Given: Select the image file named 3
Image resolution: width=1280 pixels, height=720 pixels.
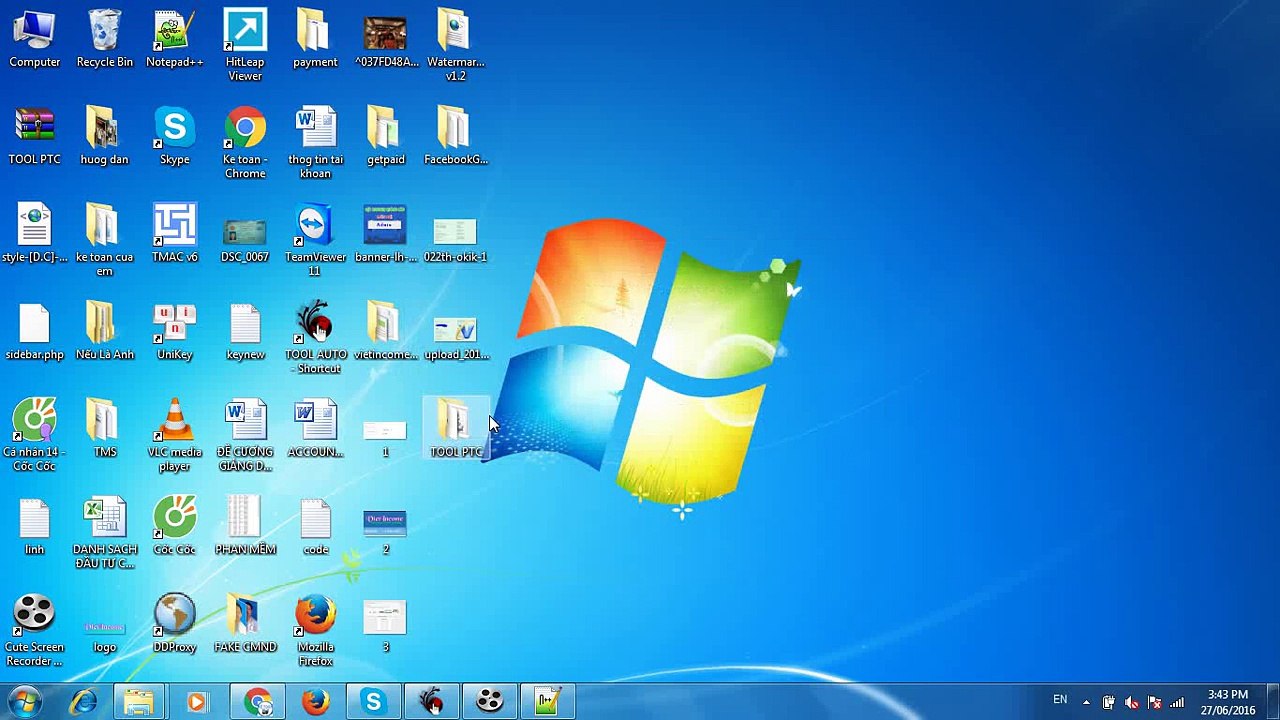Looking at the screenshot, I should pos(386,626).
